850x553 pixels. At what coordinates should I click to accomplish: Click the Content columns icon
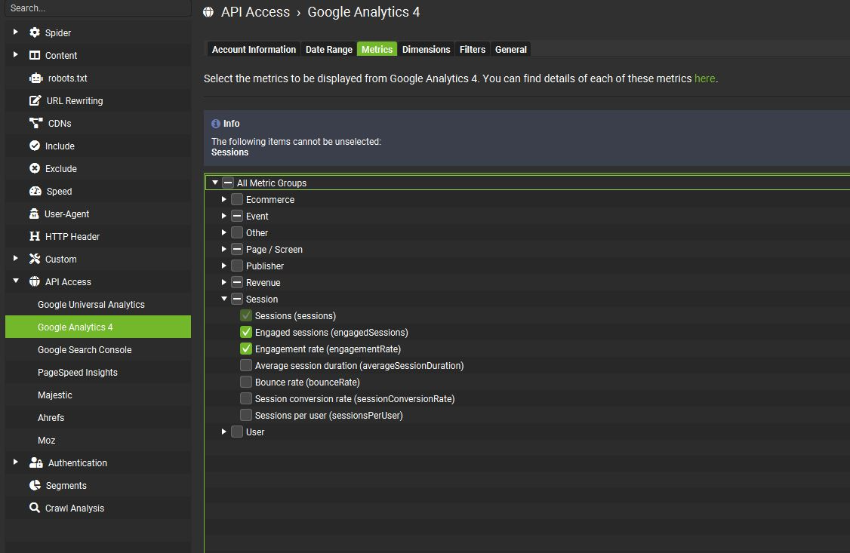tap(35, 55)
